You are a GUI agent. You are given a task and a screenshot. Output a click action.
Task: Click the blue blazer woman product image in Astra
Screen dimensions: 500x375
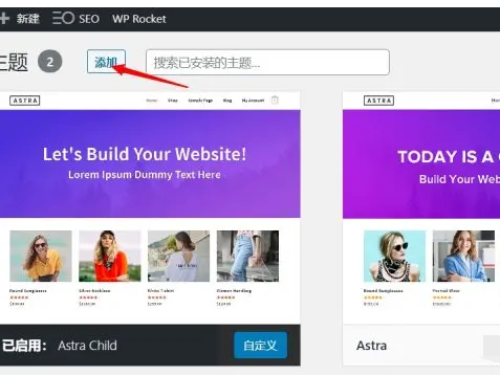click(x=464, y=256)
